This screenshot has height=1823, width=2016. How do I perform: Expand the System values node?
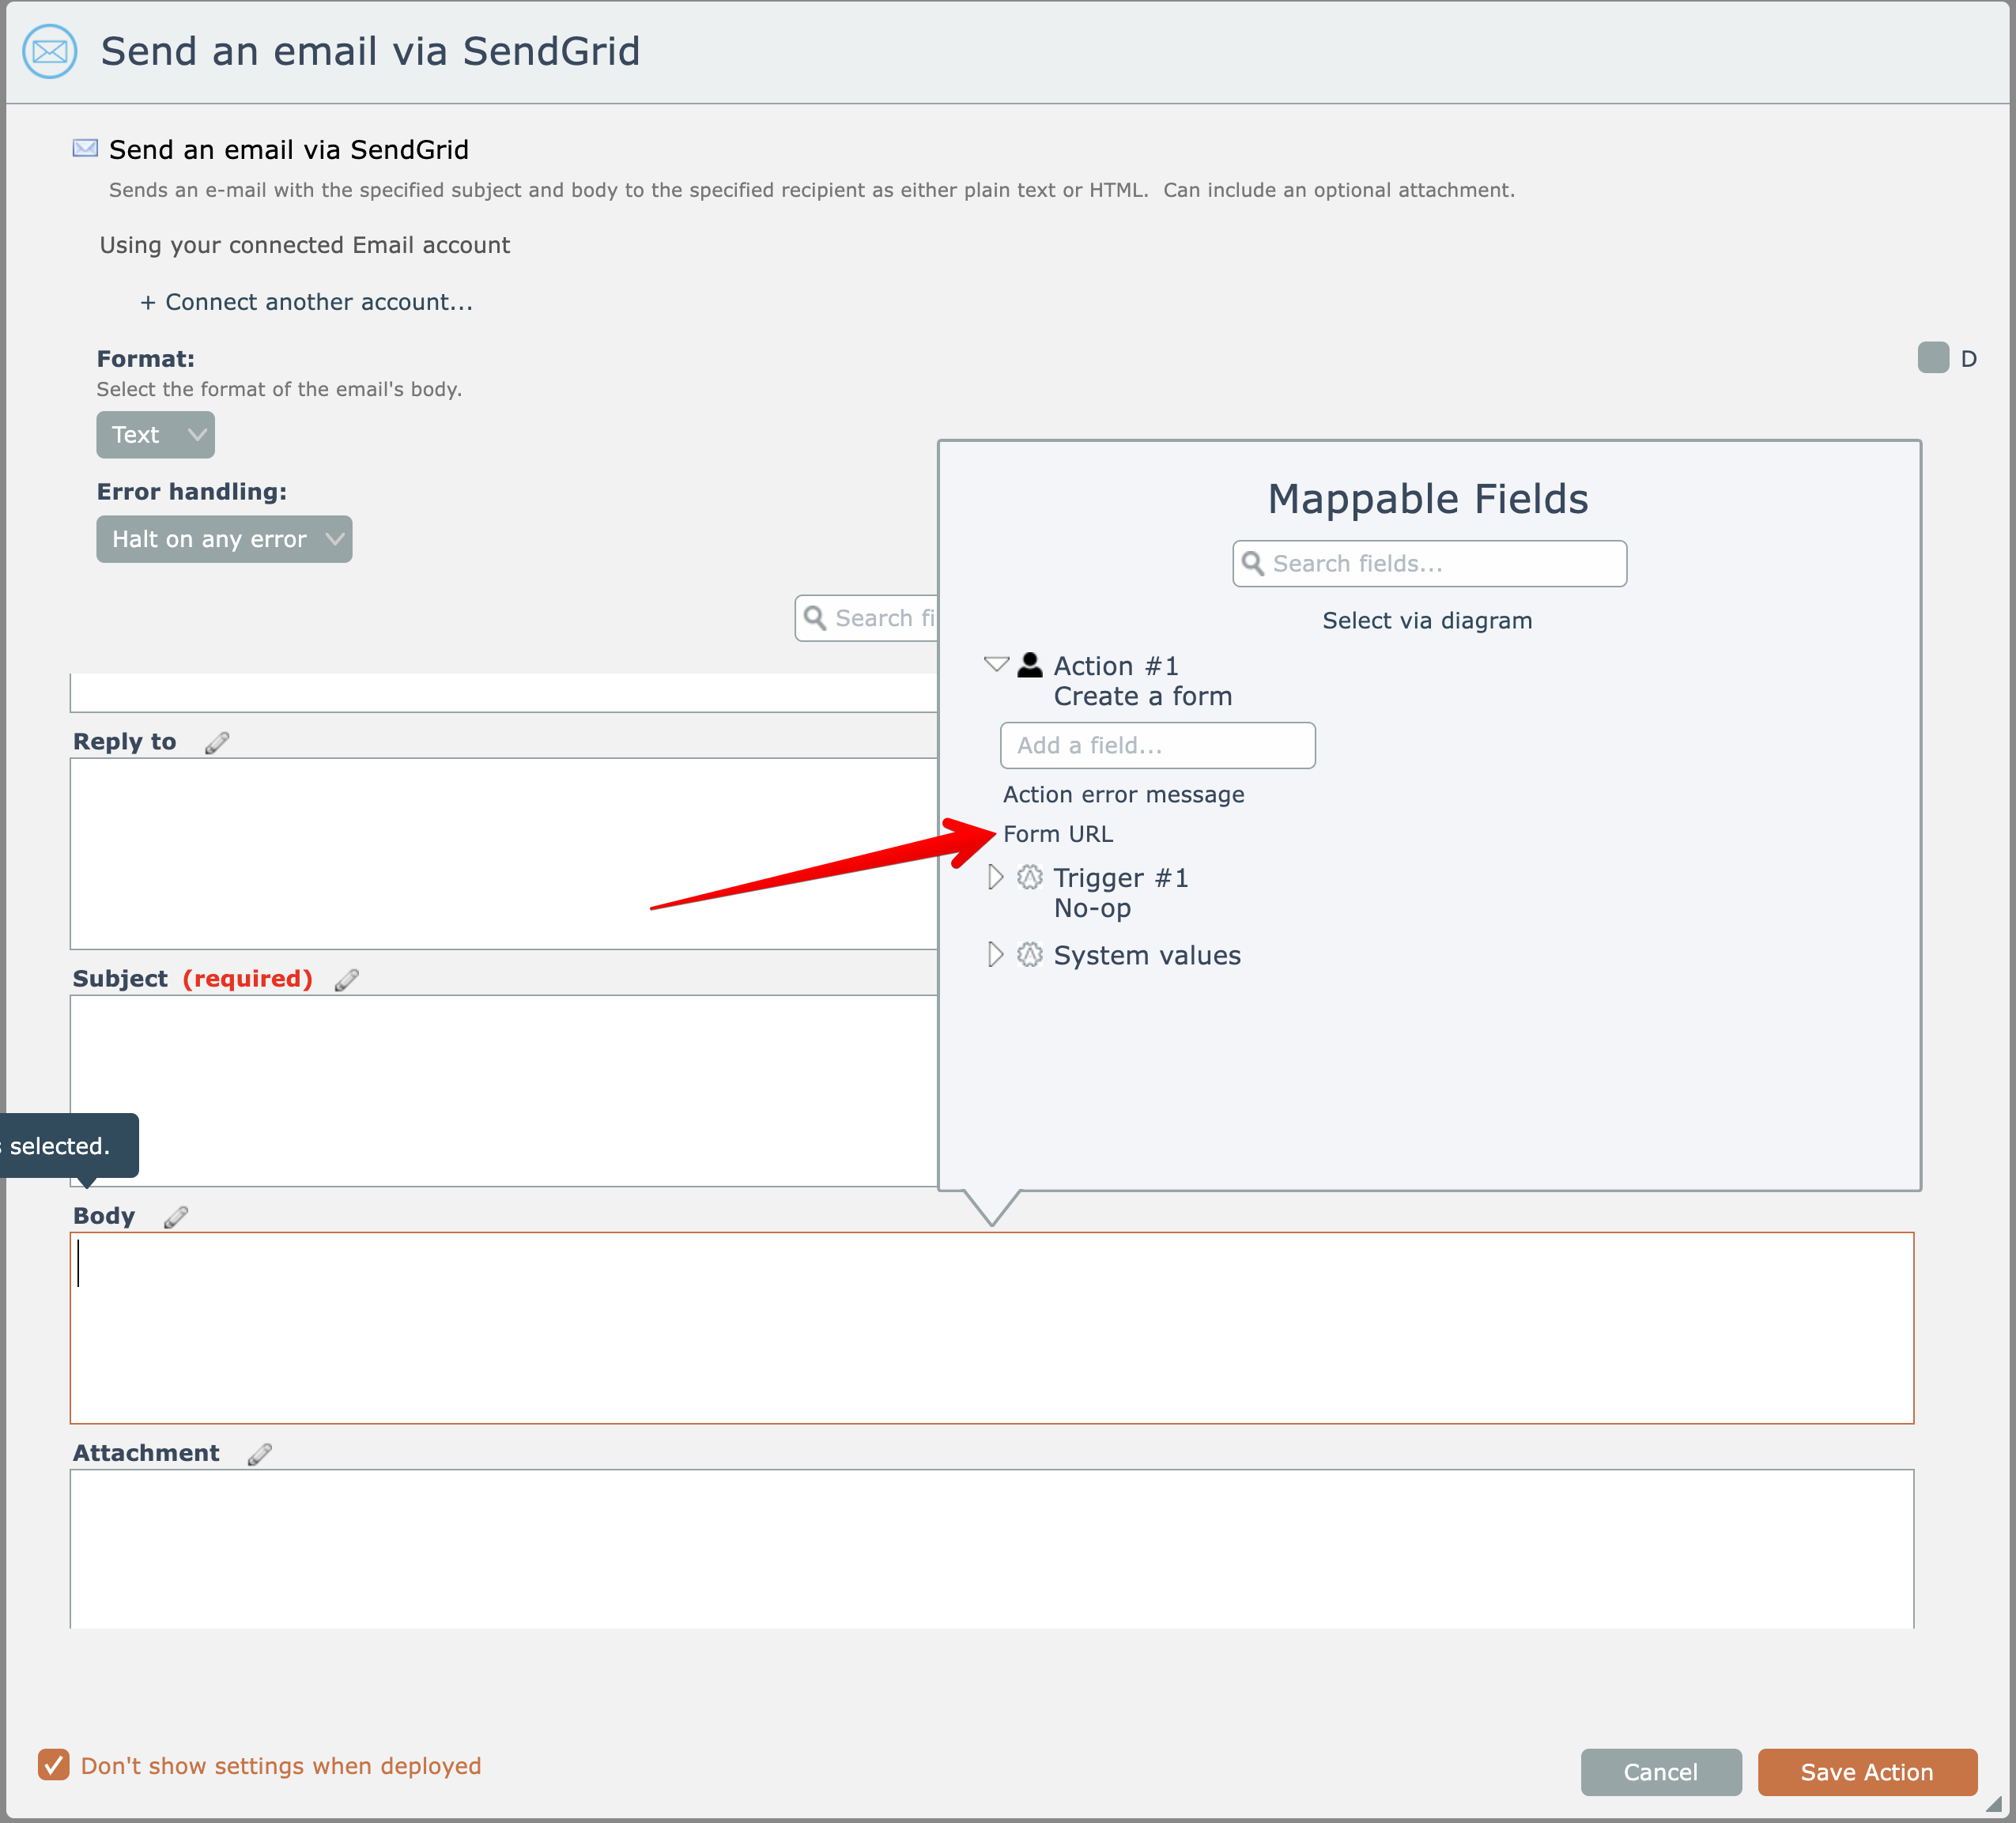[995, 955]
